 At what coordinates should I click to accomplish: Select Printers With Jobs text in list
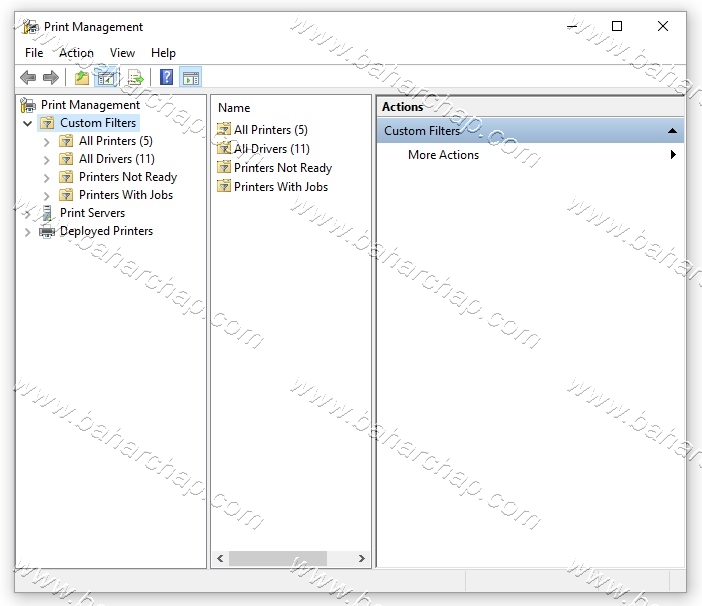281,187
